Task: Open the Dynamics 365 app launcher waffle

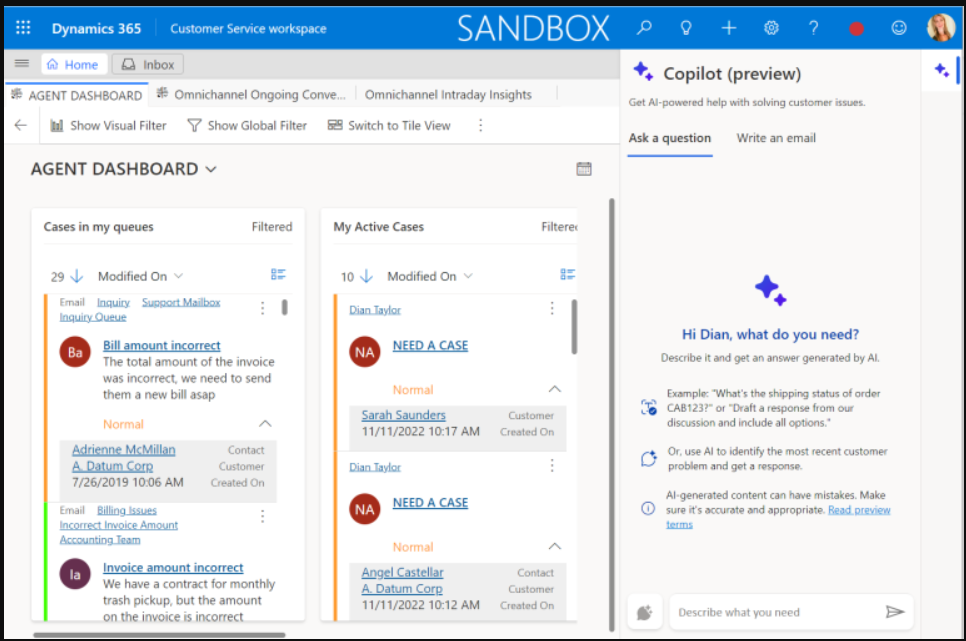Action: pos(23,28)
